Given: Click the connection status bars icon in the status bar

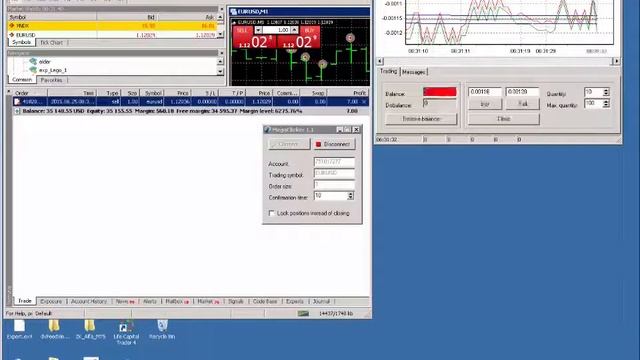Looking at the screenshot, I should point(303,313).
